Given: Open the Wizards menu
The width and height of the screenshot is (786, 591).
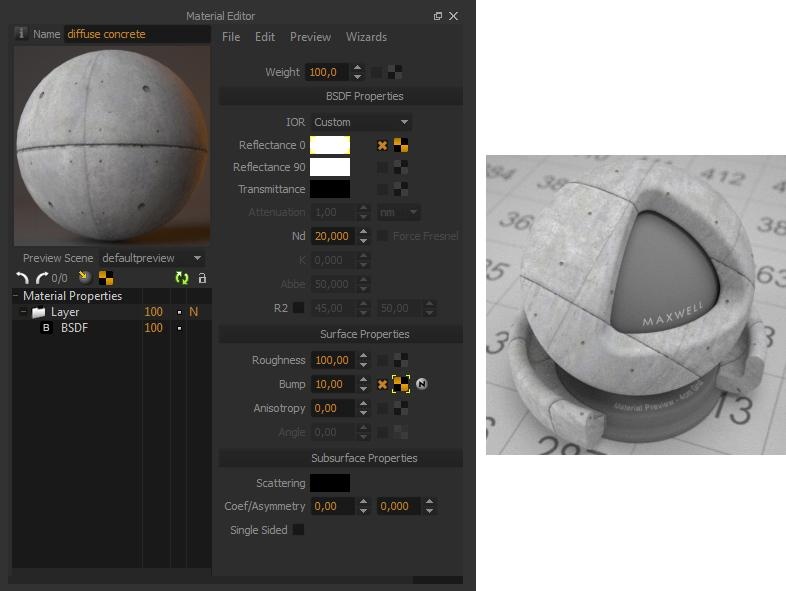Looking at the screenshot, I should click(366, 37).
